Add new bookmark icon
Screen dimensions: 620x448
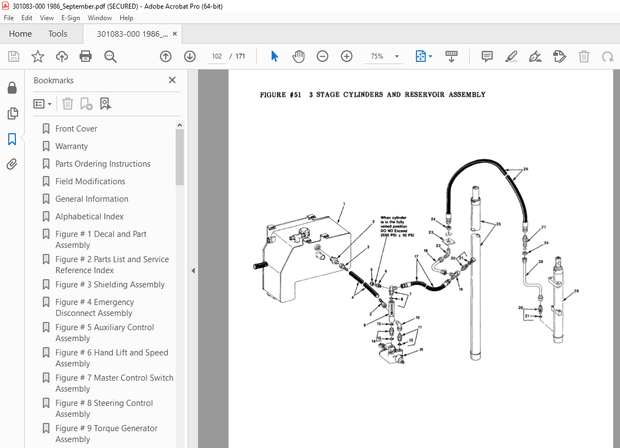click(86, 104)
